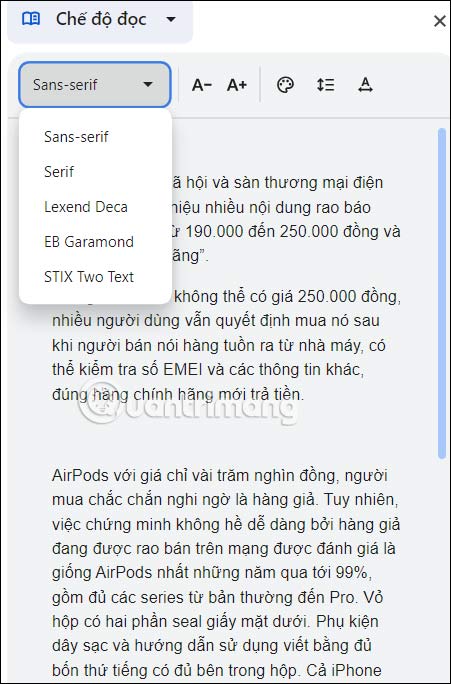
Task: Collapse the Sans-serif font dropdown
Action: coord(95,85)
